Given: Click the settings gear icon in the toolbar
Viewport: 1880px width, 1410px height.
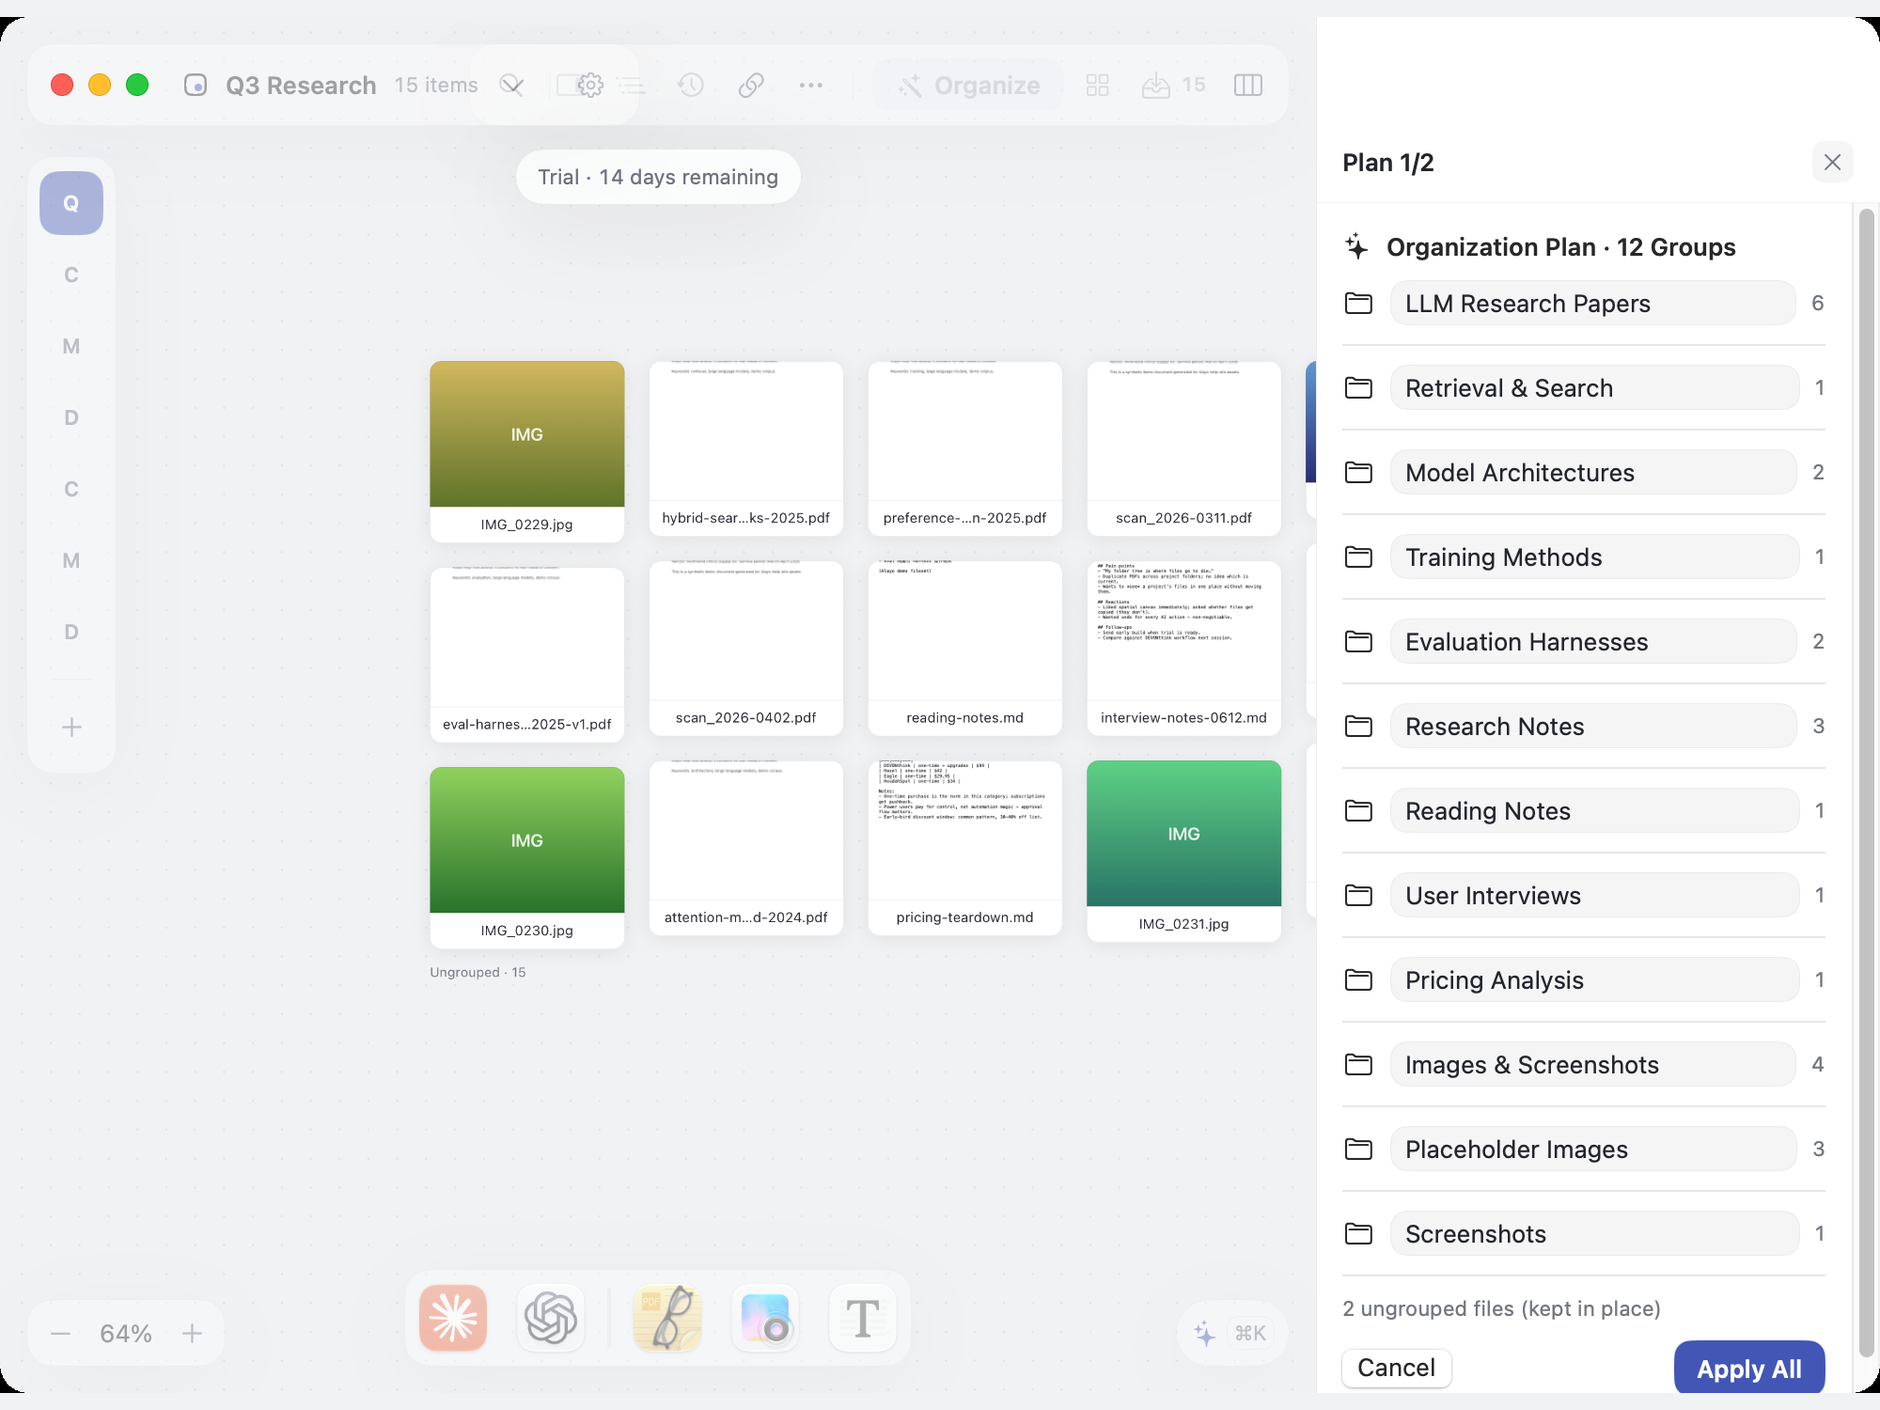Looking at the screenshot, I should click(590, 85).
